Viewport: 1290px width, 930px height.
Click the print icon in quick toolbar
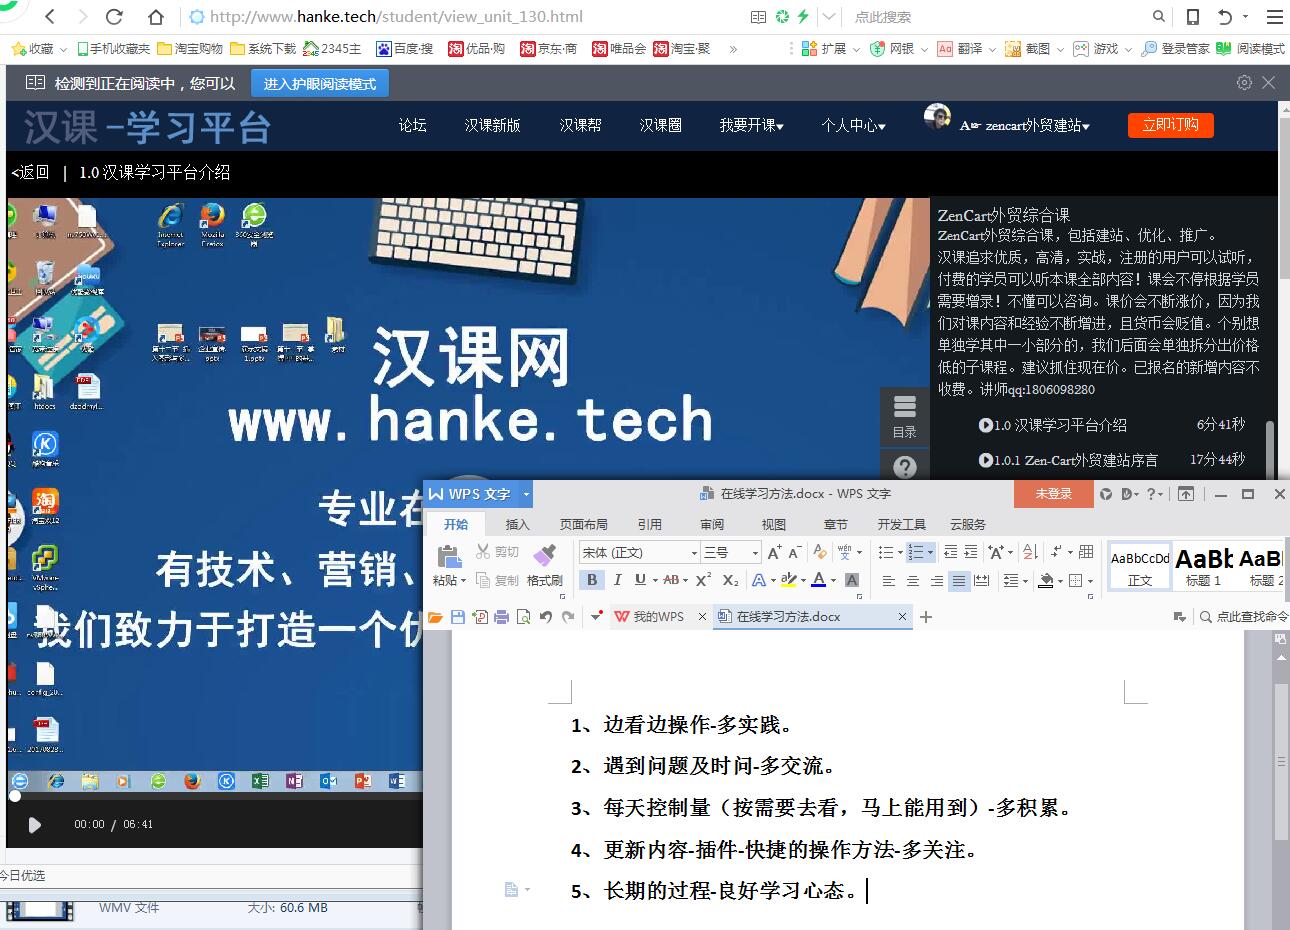point(502,617)
